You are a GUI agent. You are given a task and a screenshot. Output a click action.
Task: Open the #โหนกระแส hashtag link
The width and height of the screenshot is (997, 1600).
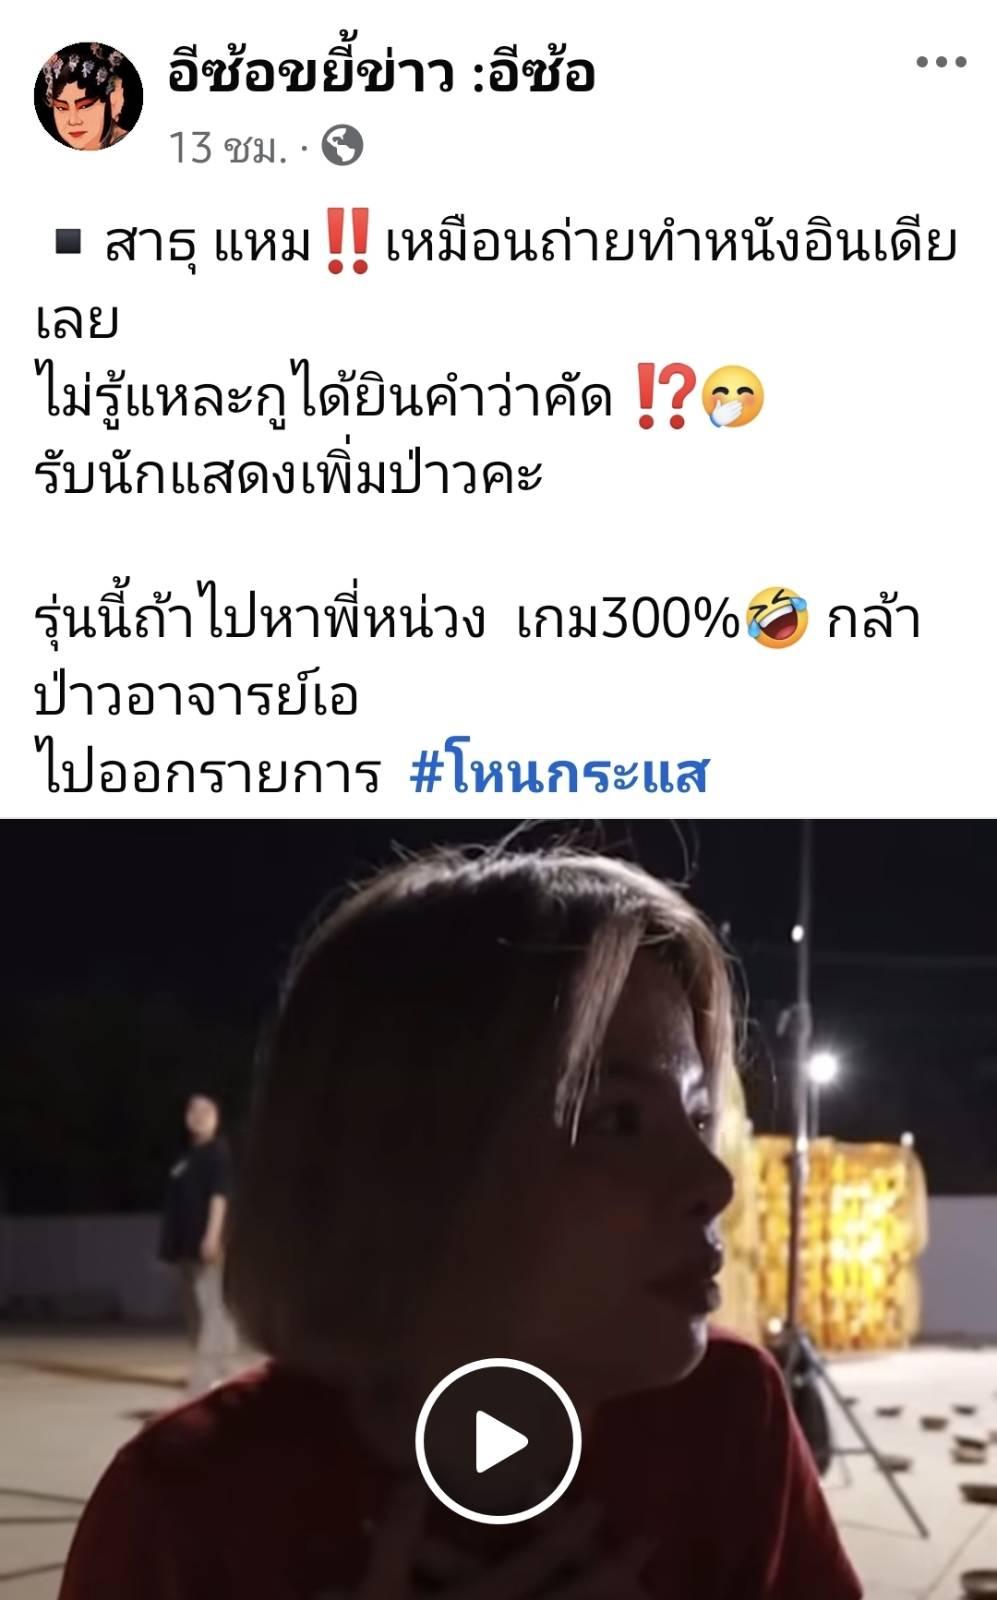tap(559, 772)
